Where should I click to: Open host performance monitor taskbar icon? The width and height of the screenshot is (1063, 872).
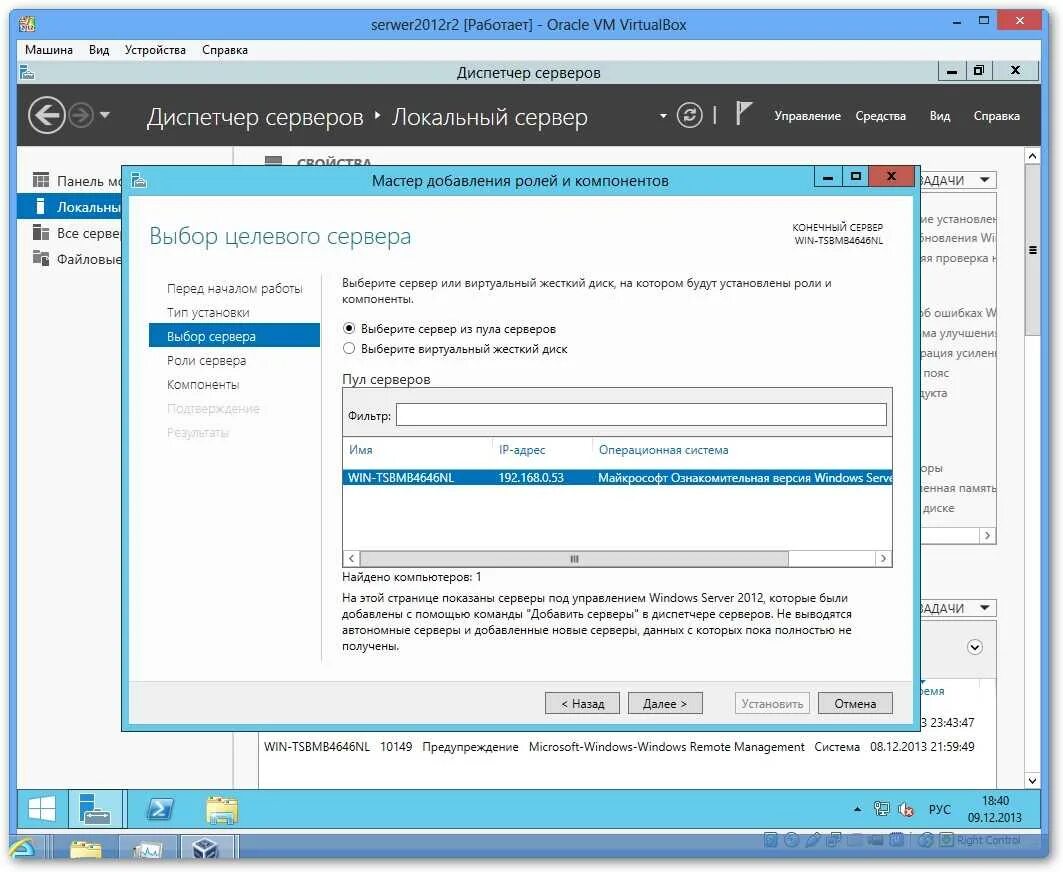[147, 850]
